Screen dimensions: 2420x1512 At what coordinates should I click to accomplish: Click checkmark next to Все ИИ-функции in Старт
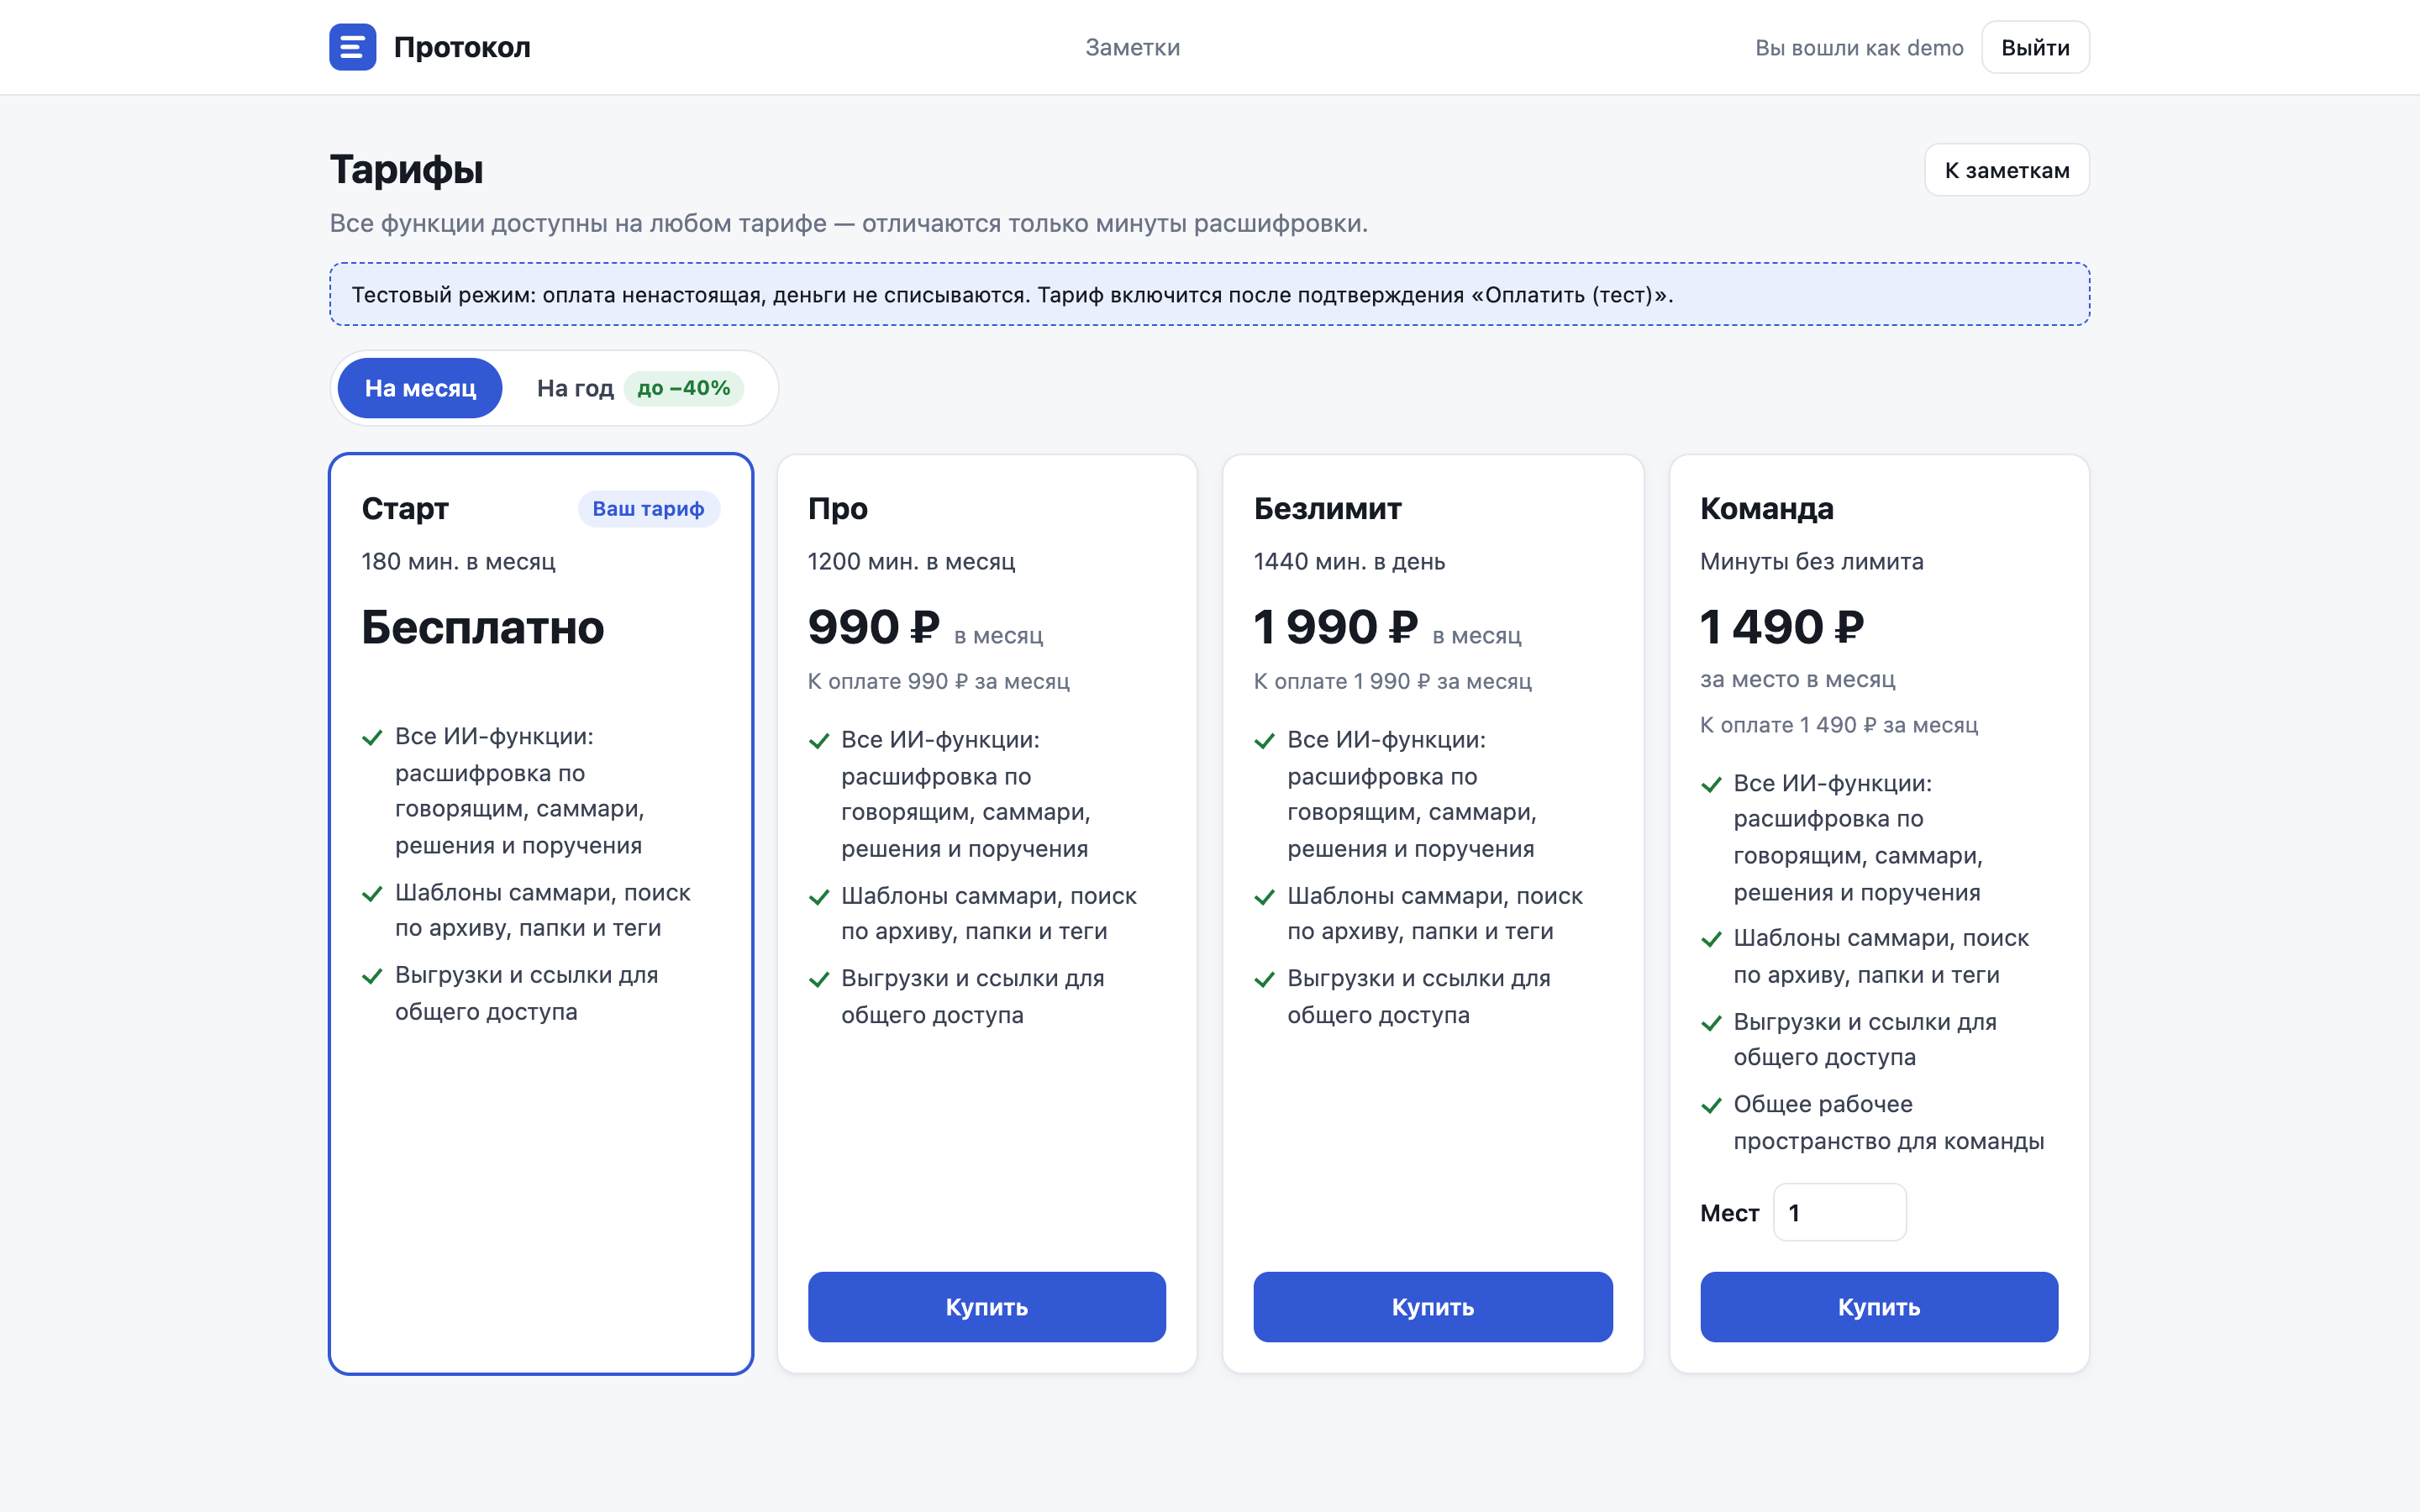372,738
